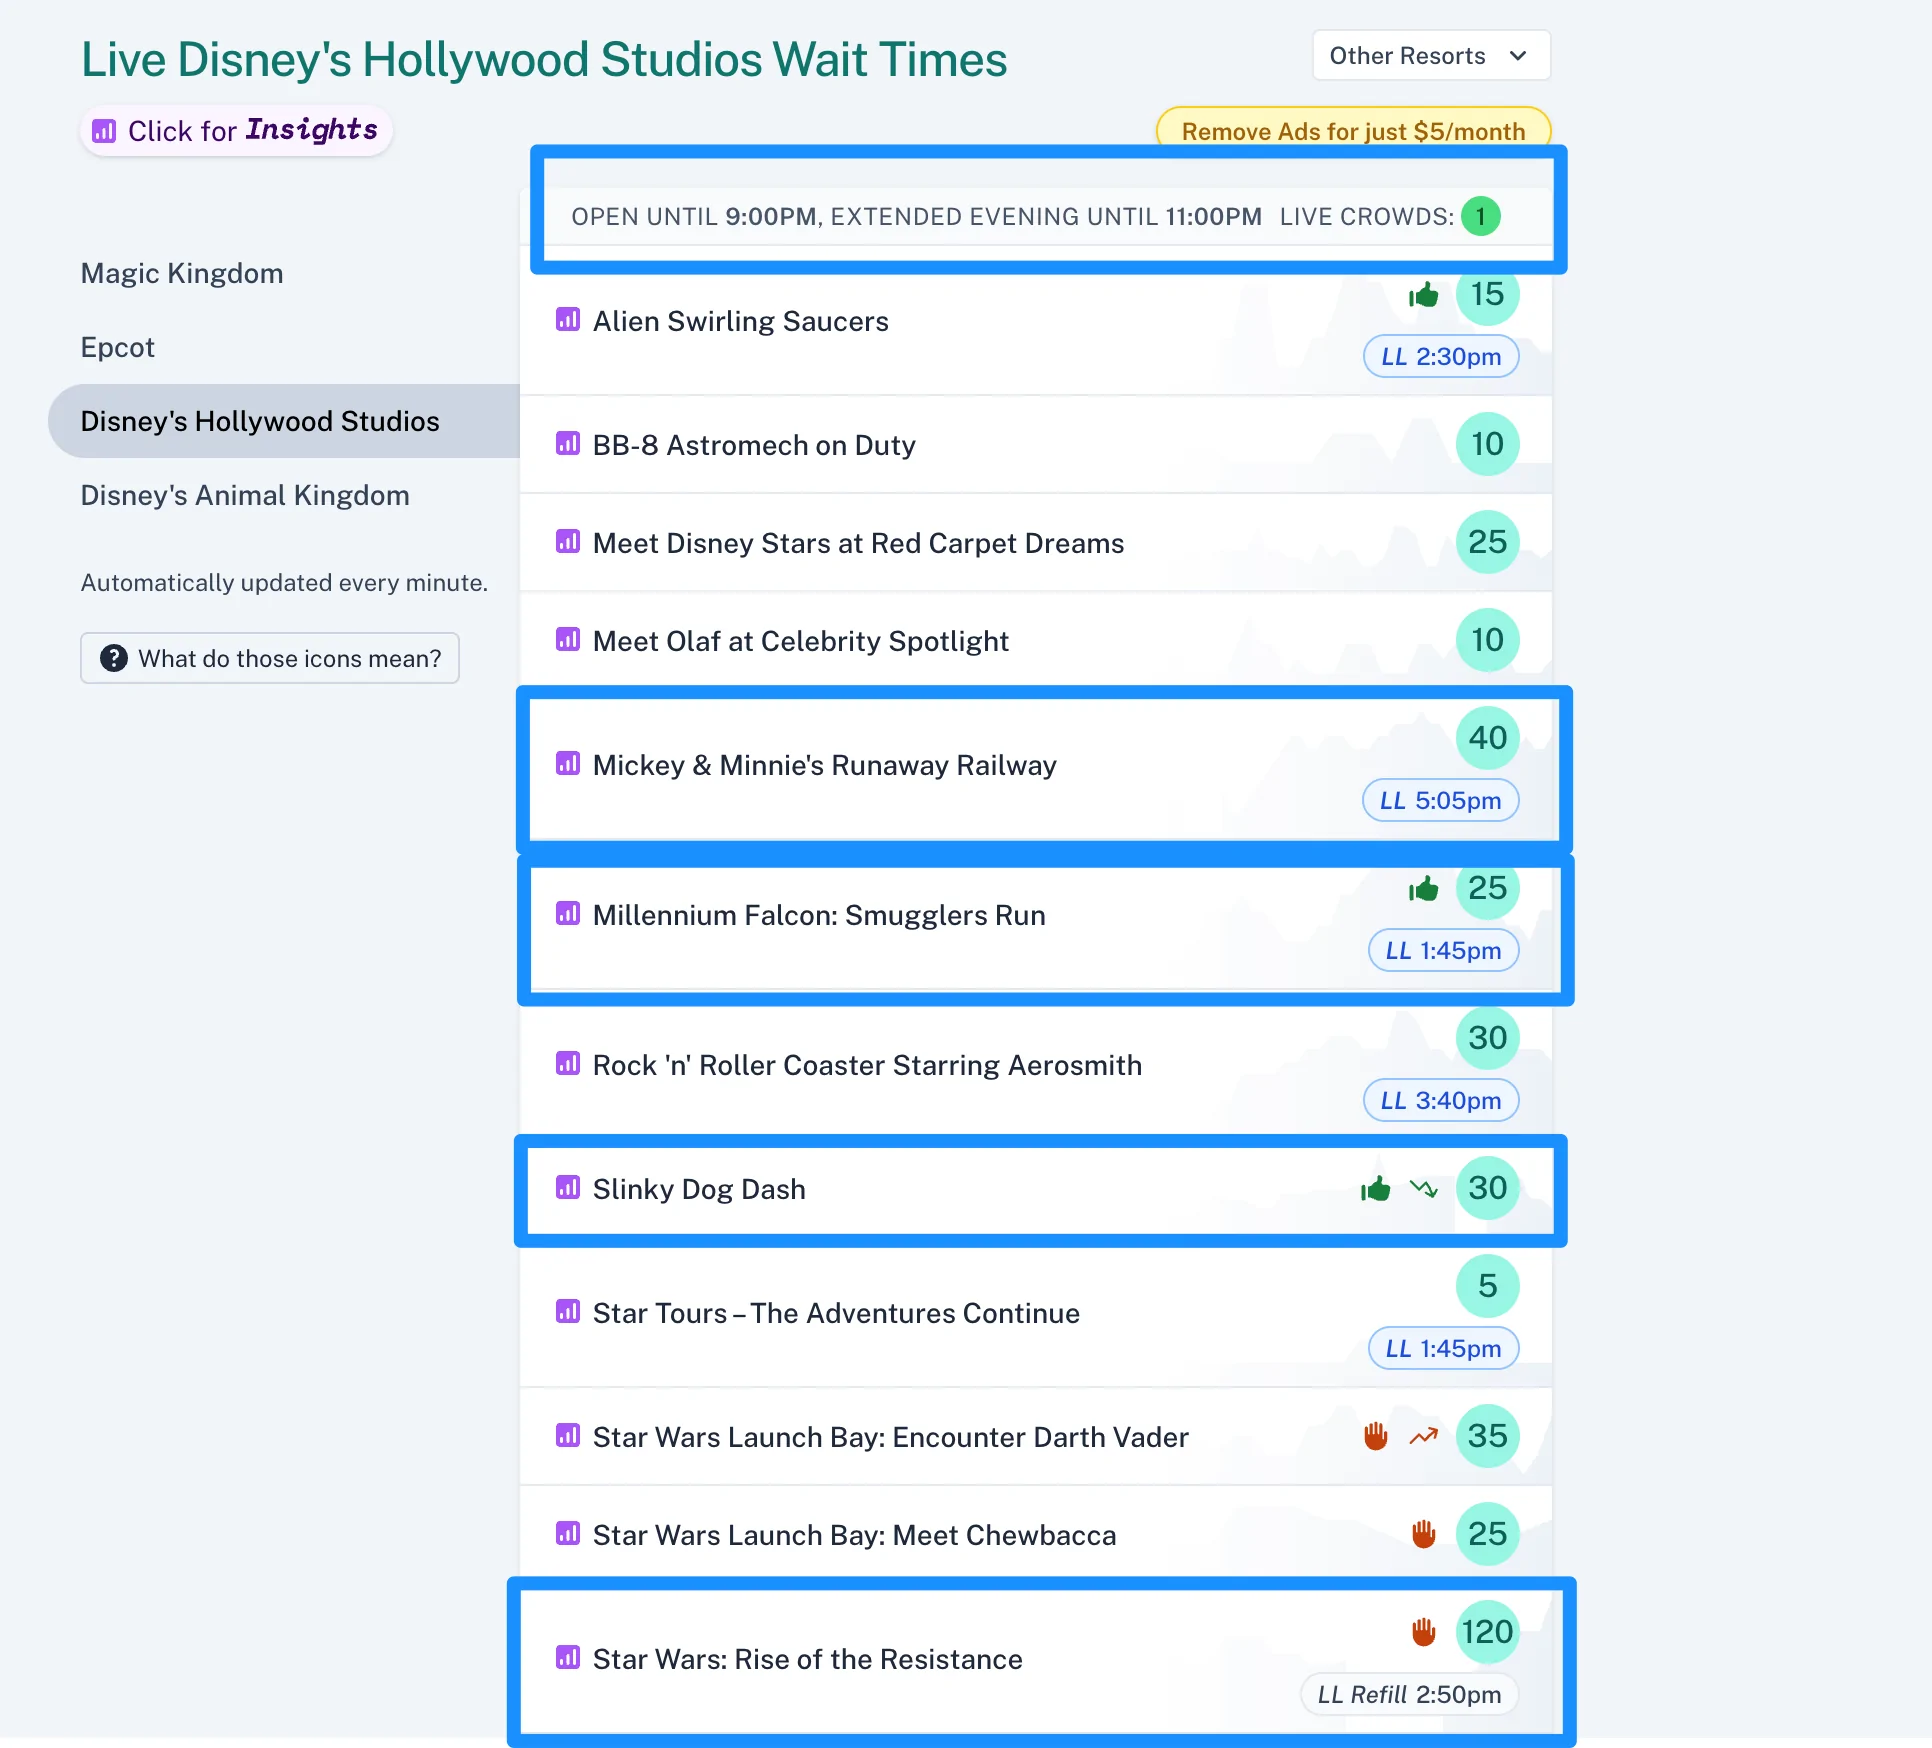The width and height of the screenshot is (1932, 1748).
Task: Open the Other Resorts dropdown
Action: tap(1431, 56)
